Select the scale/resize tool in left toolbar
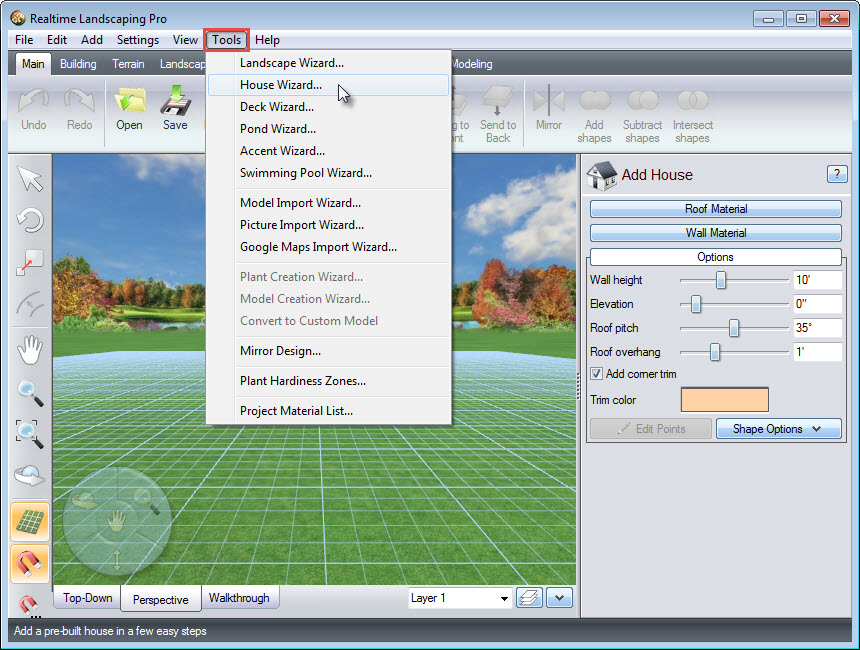The width and height of the screenshot is (860, 650). point(30,263)
